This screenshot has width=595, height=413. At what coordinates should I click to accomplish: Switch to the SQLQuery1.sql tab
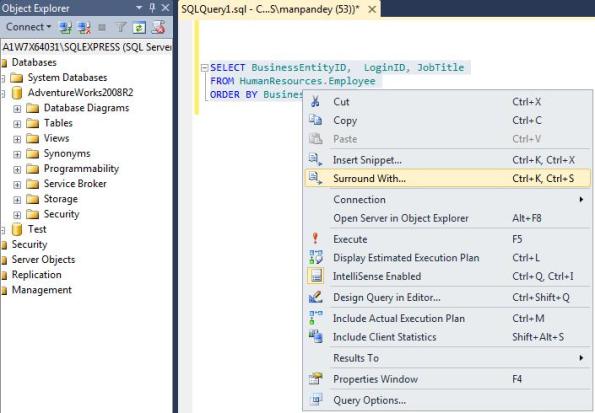click(x=270, y=9)
